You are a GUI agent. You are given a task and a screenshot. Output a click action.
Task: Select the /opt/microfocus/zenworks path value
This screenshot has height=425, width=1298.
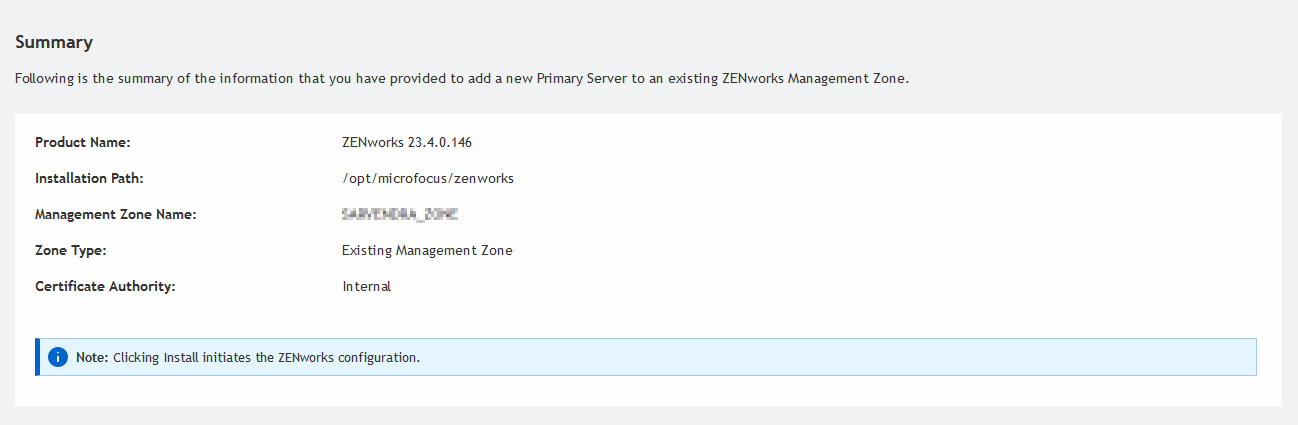428,178
